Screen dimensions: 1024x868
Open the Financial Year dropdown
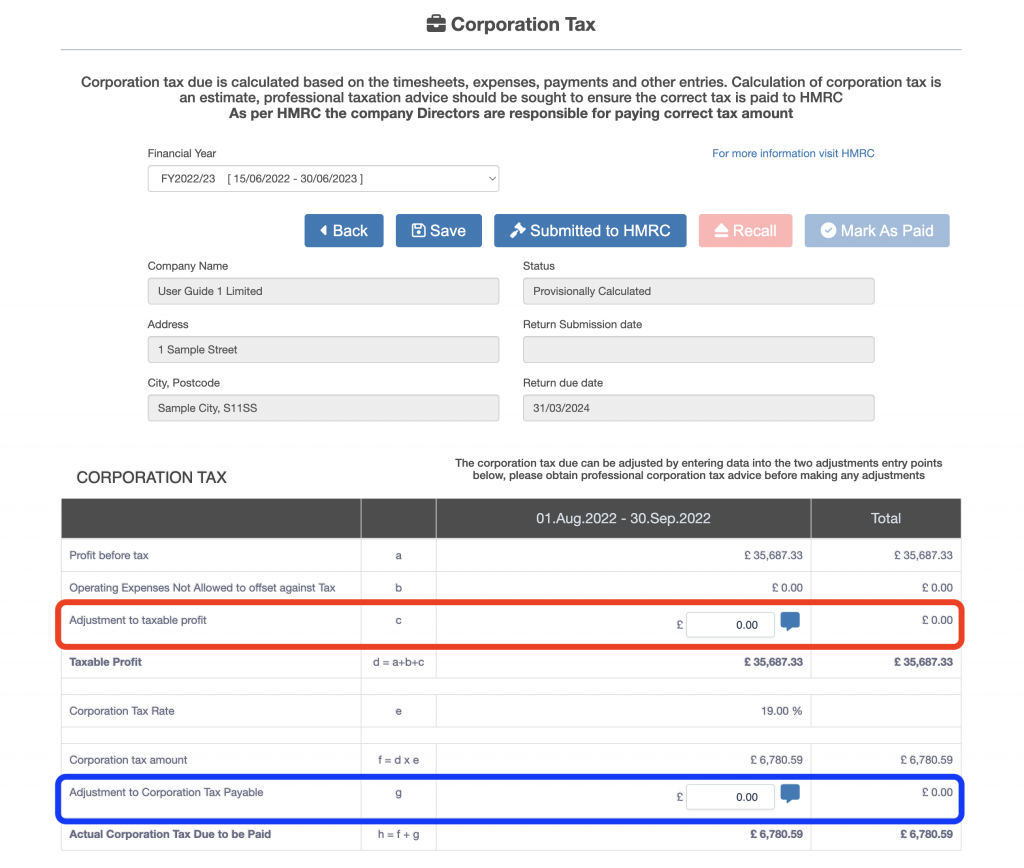click(323, 179)
